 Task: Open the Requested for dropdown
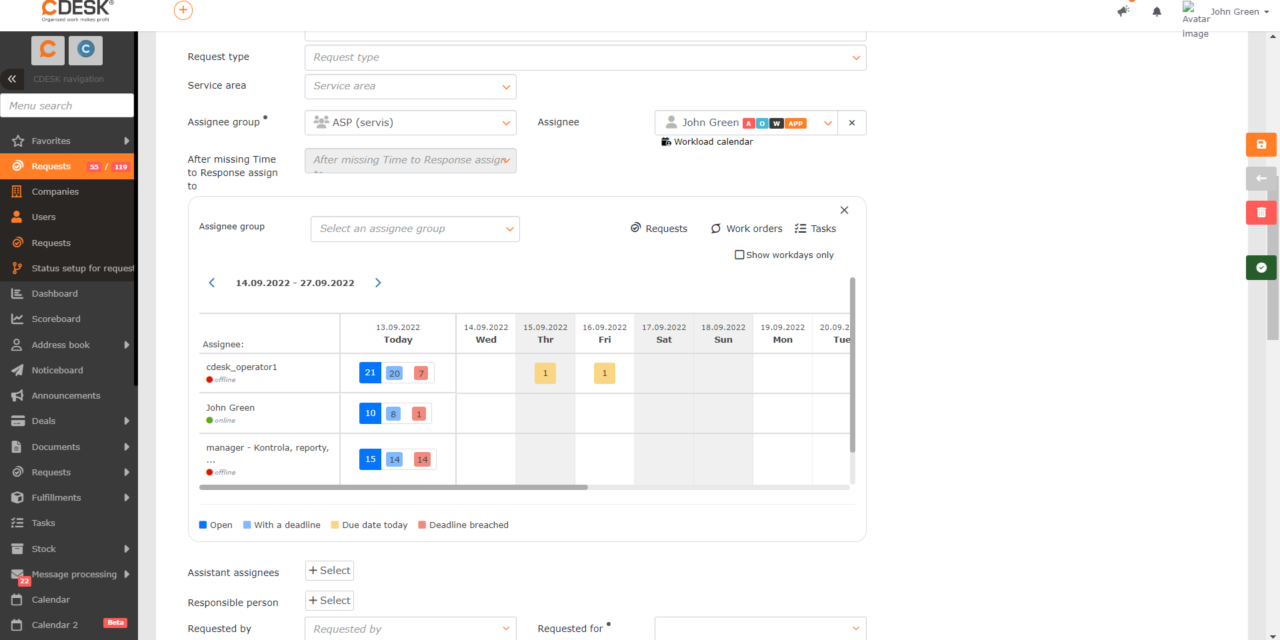click(760, 628)
